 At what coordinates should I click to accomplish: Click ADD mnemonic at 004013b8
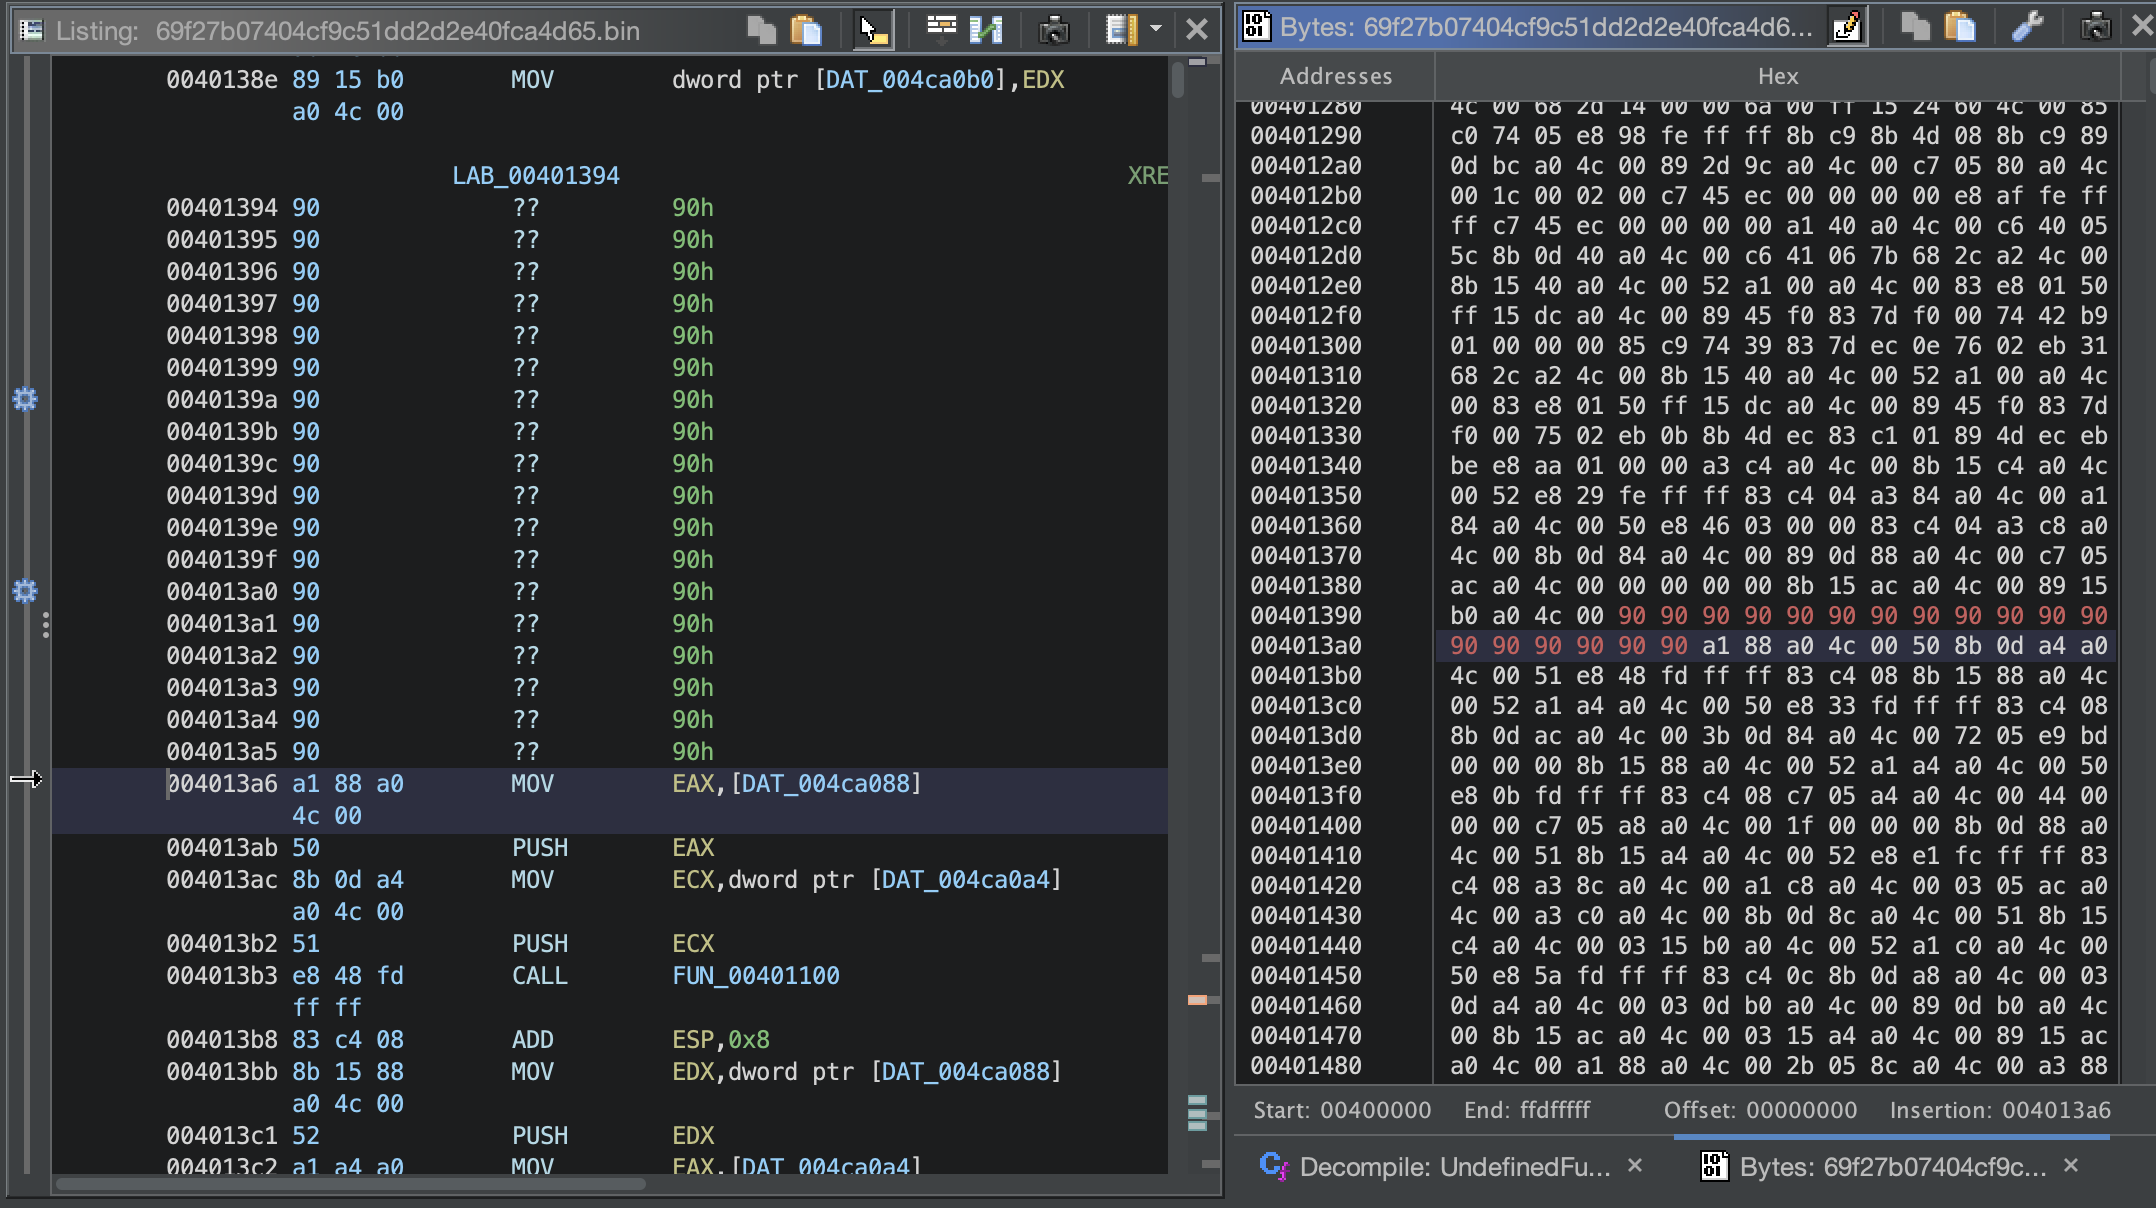[533, 1040]
